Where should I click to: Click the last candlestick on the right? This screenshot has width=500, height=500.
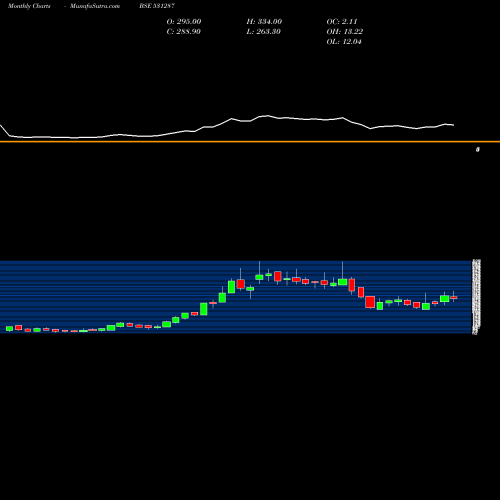pyautogui.click(x=454, y=297)
